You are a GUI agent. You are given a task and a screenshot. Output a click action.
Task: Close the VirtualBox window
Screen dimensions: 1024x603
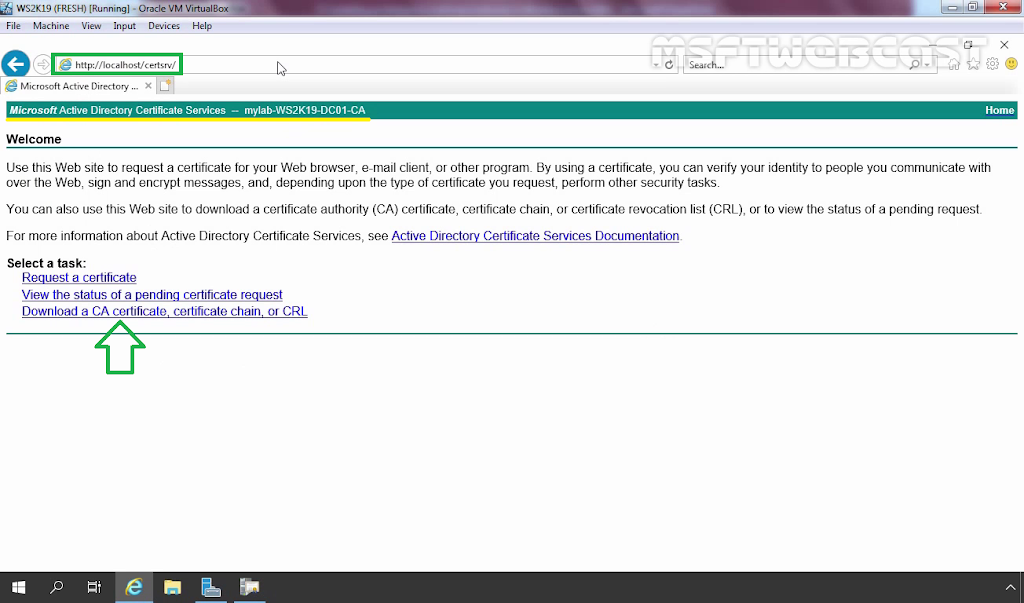[x=1003, y=7]
